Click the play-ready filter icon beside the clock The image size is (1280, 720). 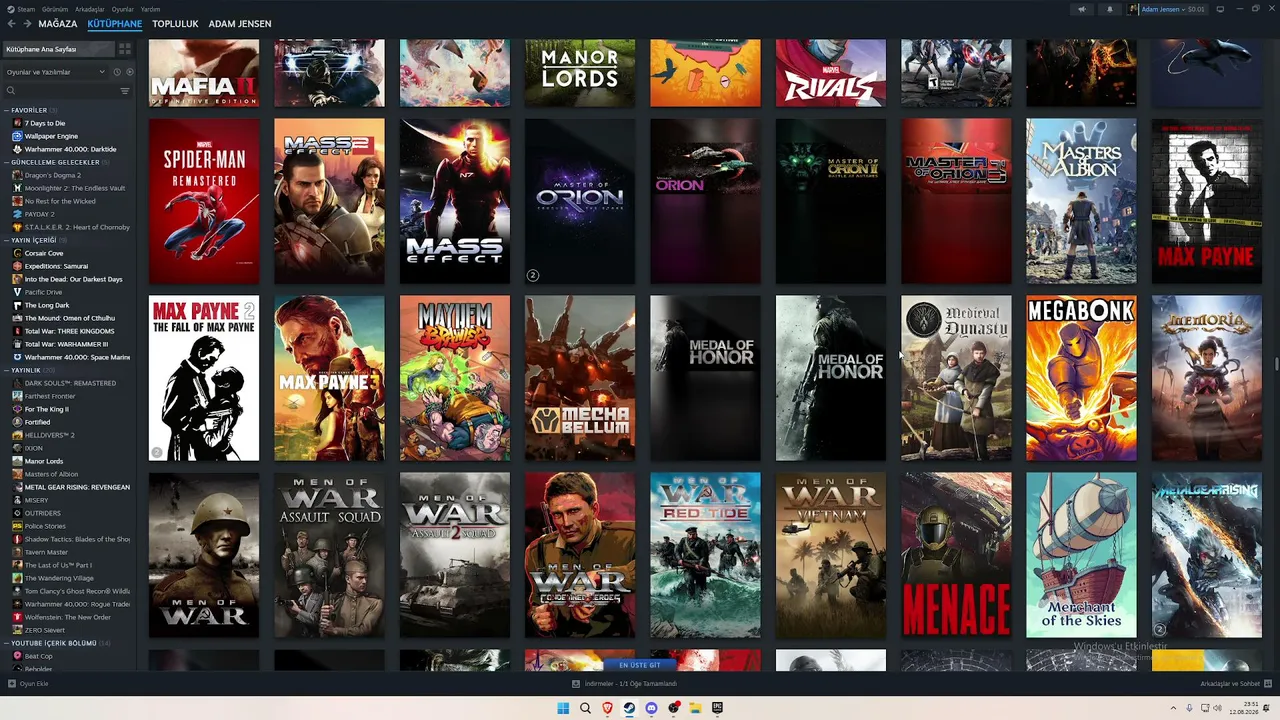pos(129,72)
